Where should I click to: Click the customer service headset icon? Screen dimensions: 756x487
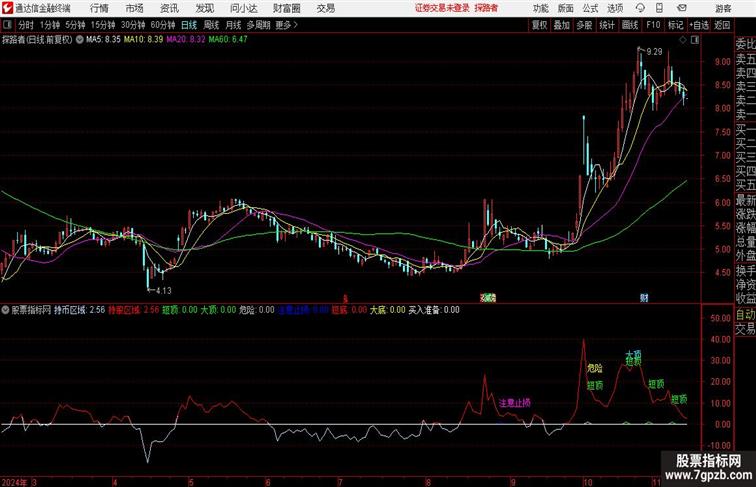640,8
